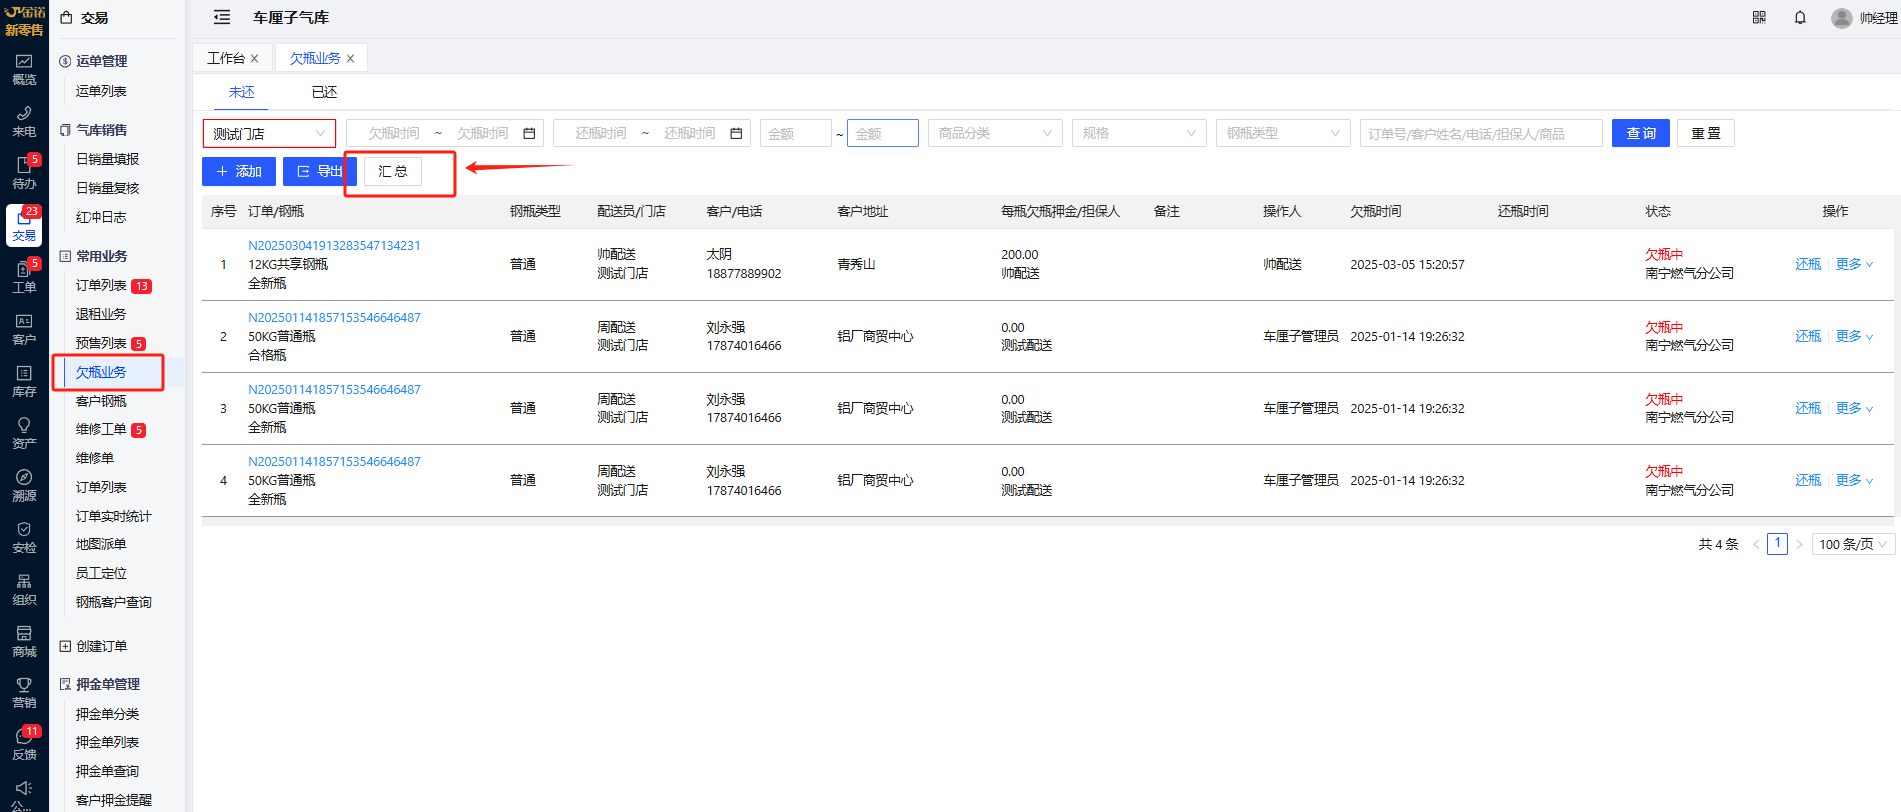This screenshot has width=1901, height=812.
Task: Click the 新零售 logo at the top left
Action: (x=24, y=21)
